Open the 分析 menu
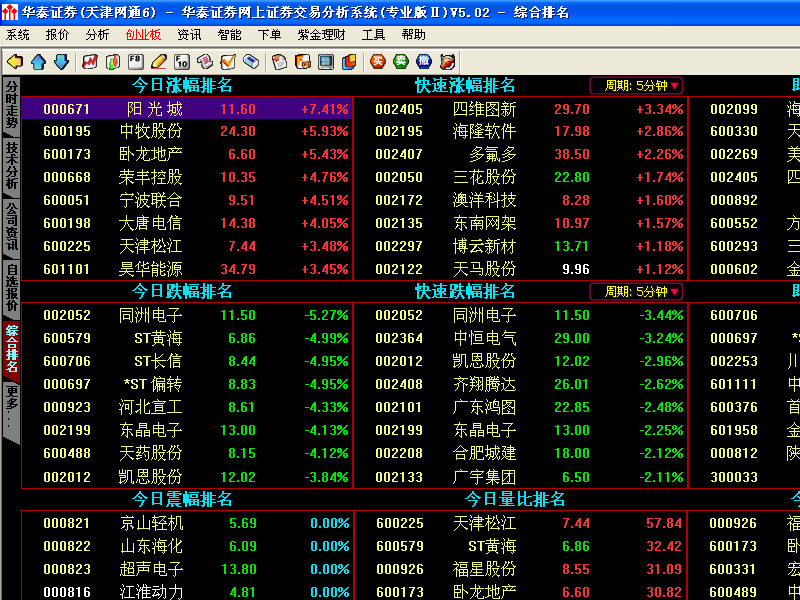The image size is (800, 600). tap(97, 35)
